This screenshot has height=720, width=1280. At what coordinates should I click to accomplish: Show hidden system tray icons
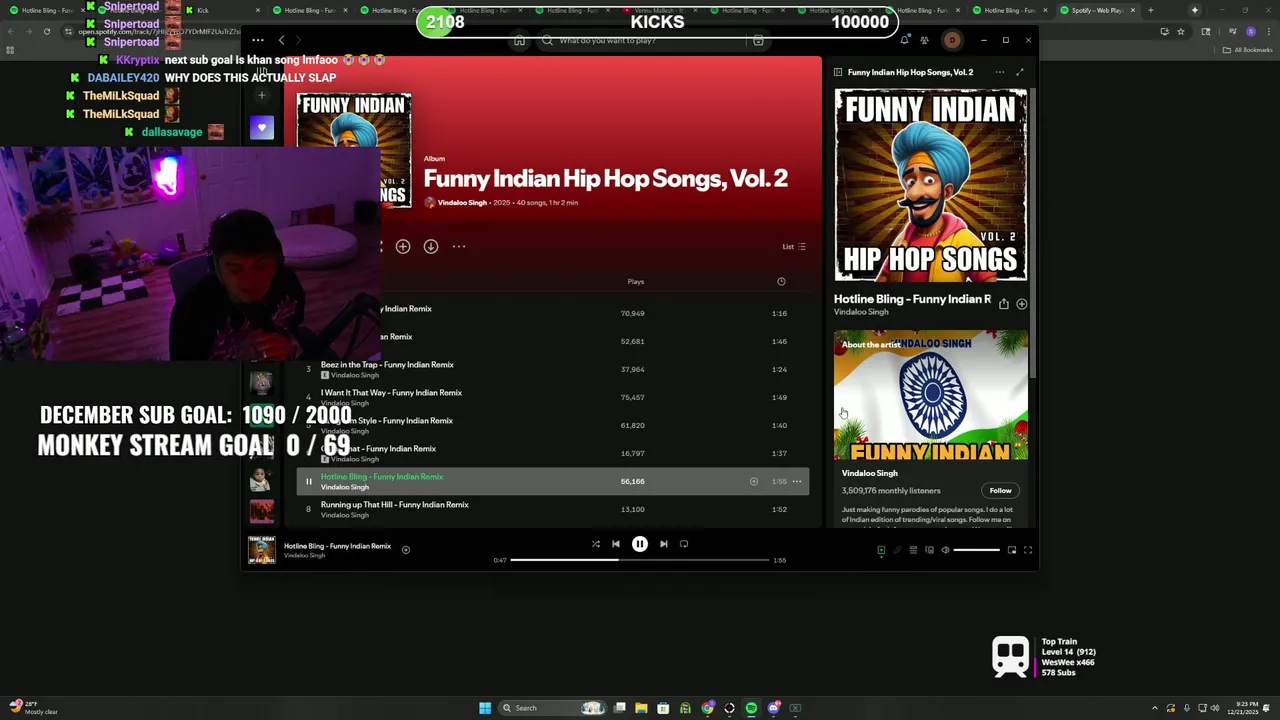pyautogui.click(x=1155, y=708)
